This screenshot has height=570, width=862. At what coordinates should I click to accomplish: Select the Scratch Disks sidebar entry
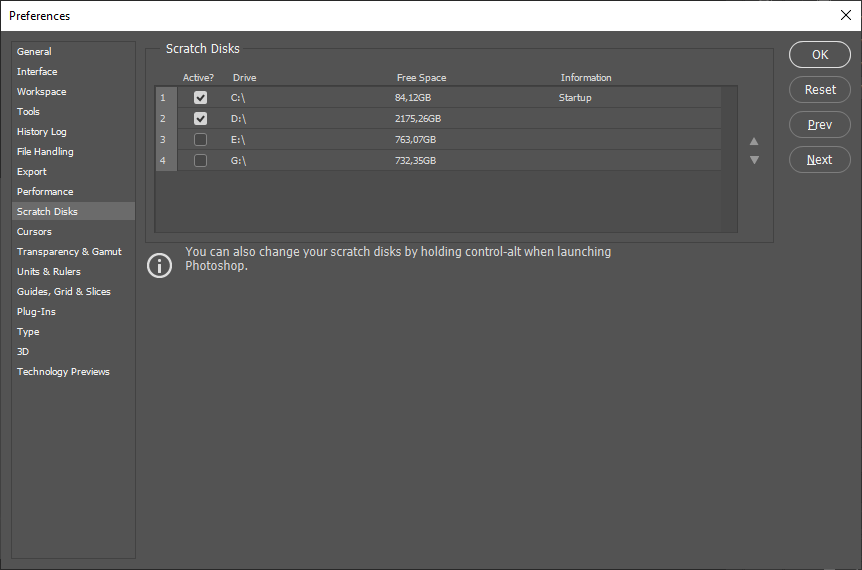[x=73, y=212]
